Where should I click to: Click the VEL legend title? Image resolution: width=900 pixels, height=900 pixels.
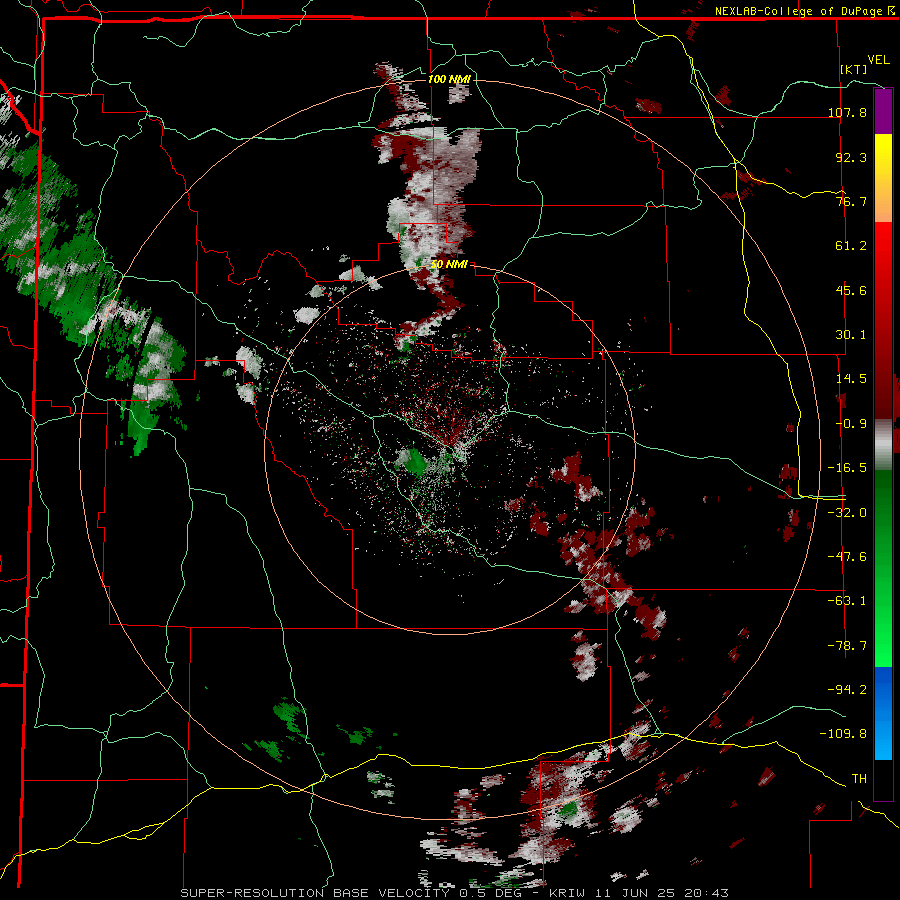tap(878, 60)
